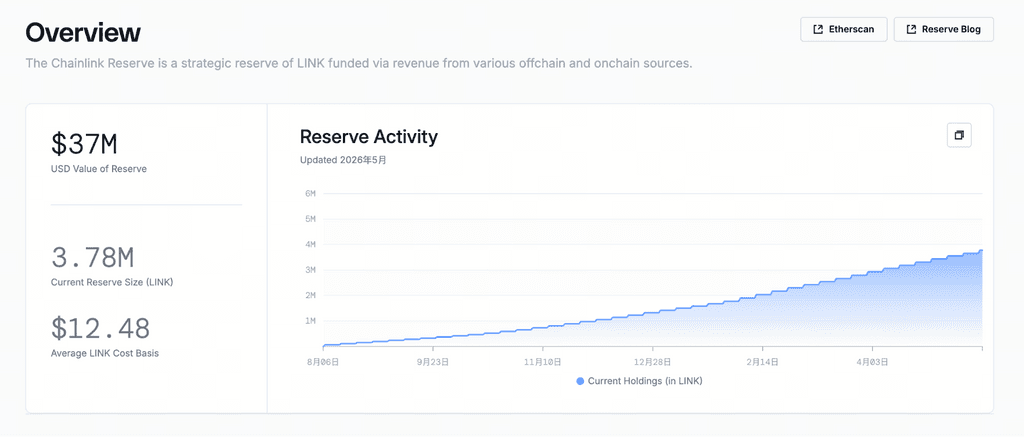Toggle the Current Holdings (in LINK) legend
The image size is (1024, 437).
coord(639,381)
